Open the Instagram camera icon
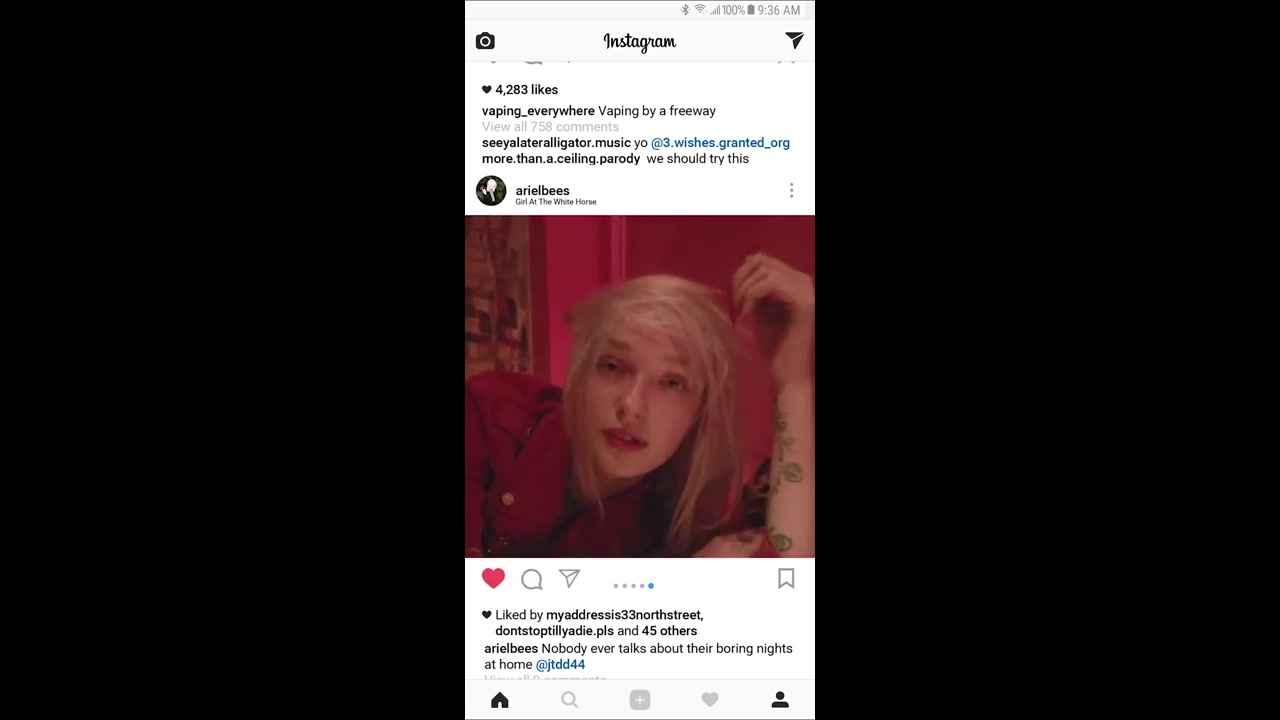The height and width of the screenshot is (720, 1280). click(485, 41)
